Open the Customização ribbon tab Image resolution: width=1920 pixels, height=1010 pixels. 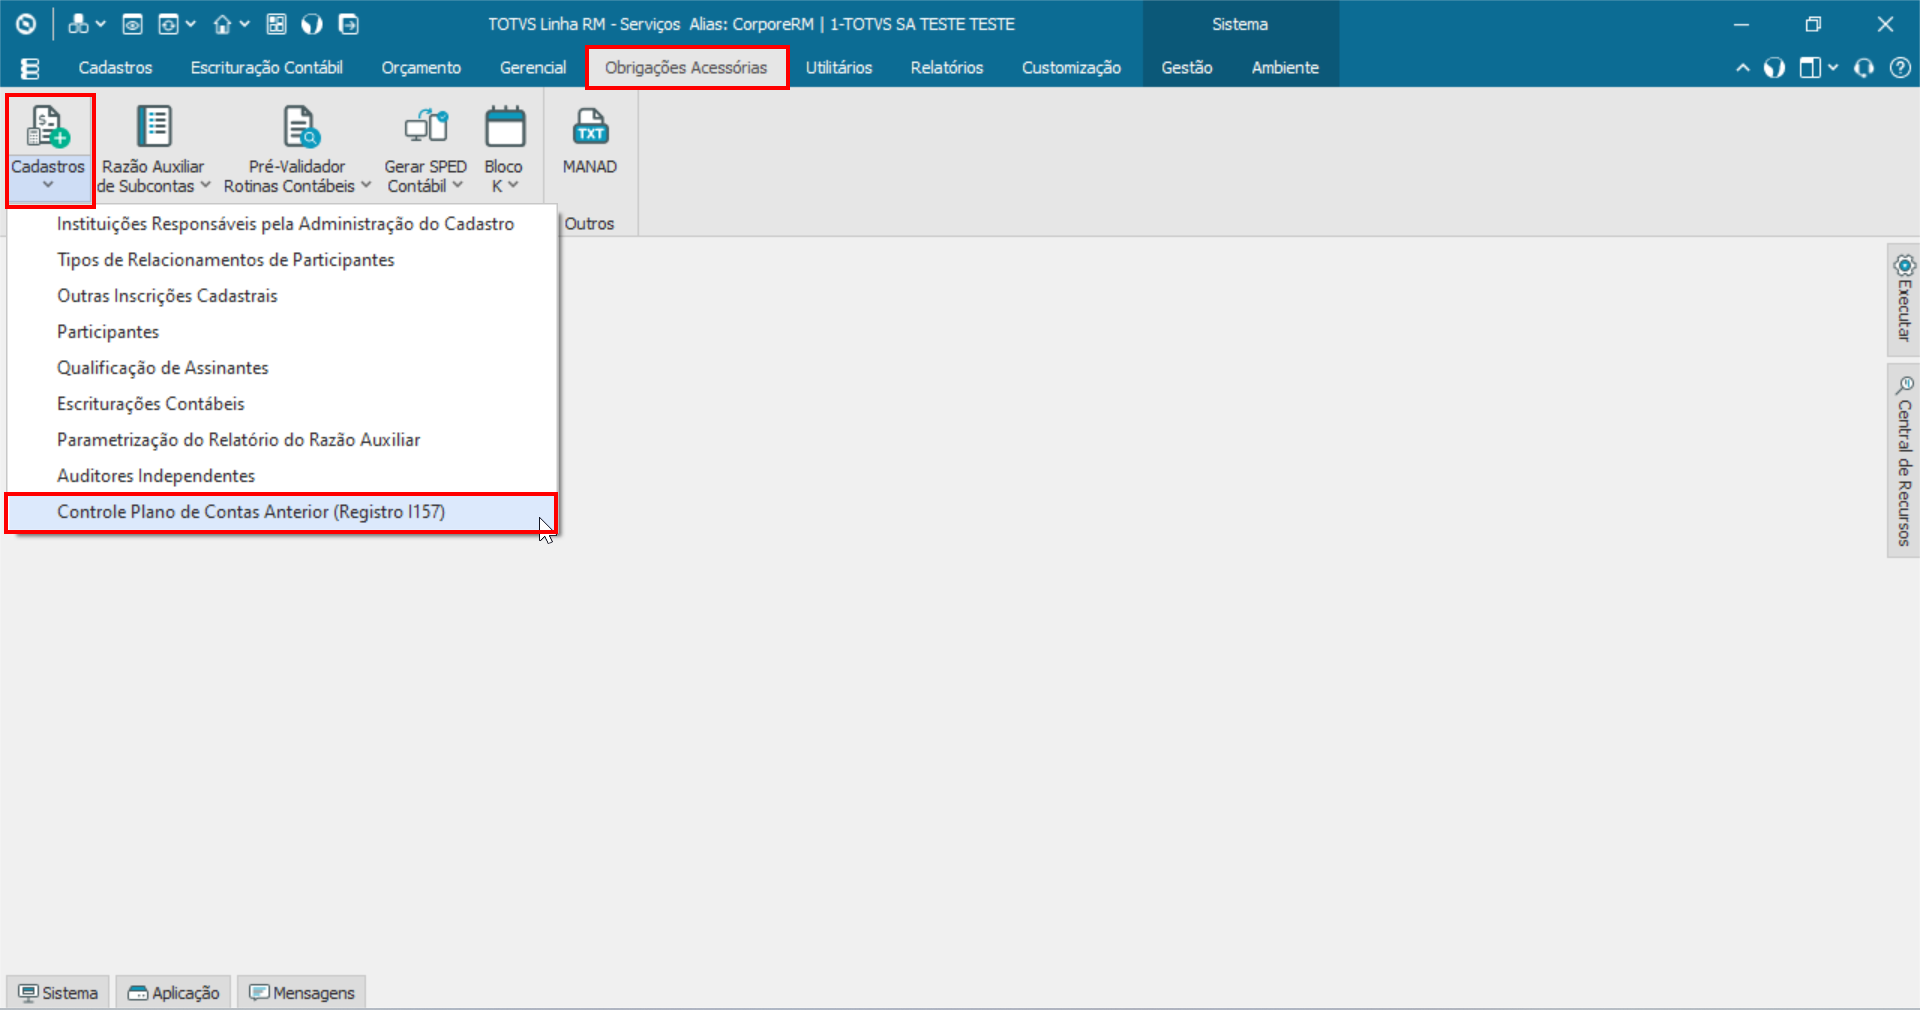1071,68
